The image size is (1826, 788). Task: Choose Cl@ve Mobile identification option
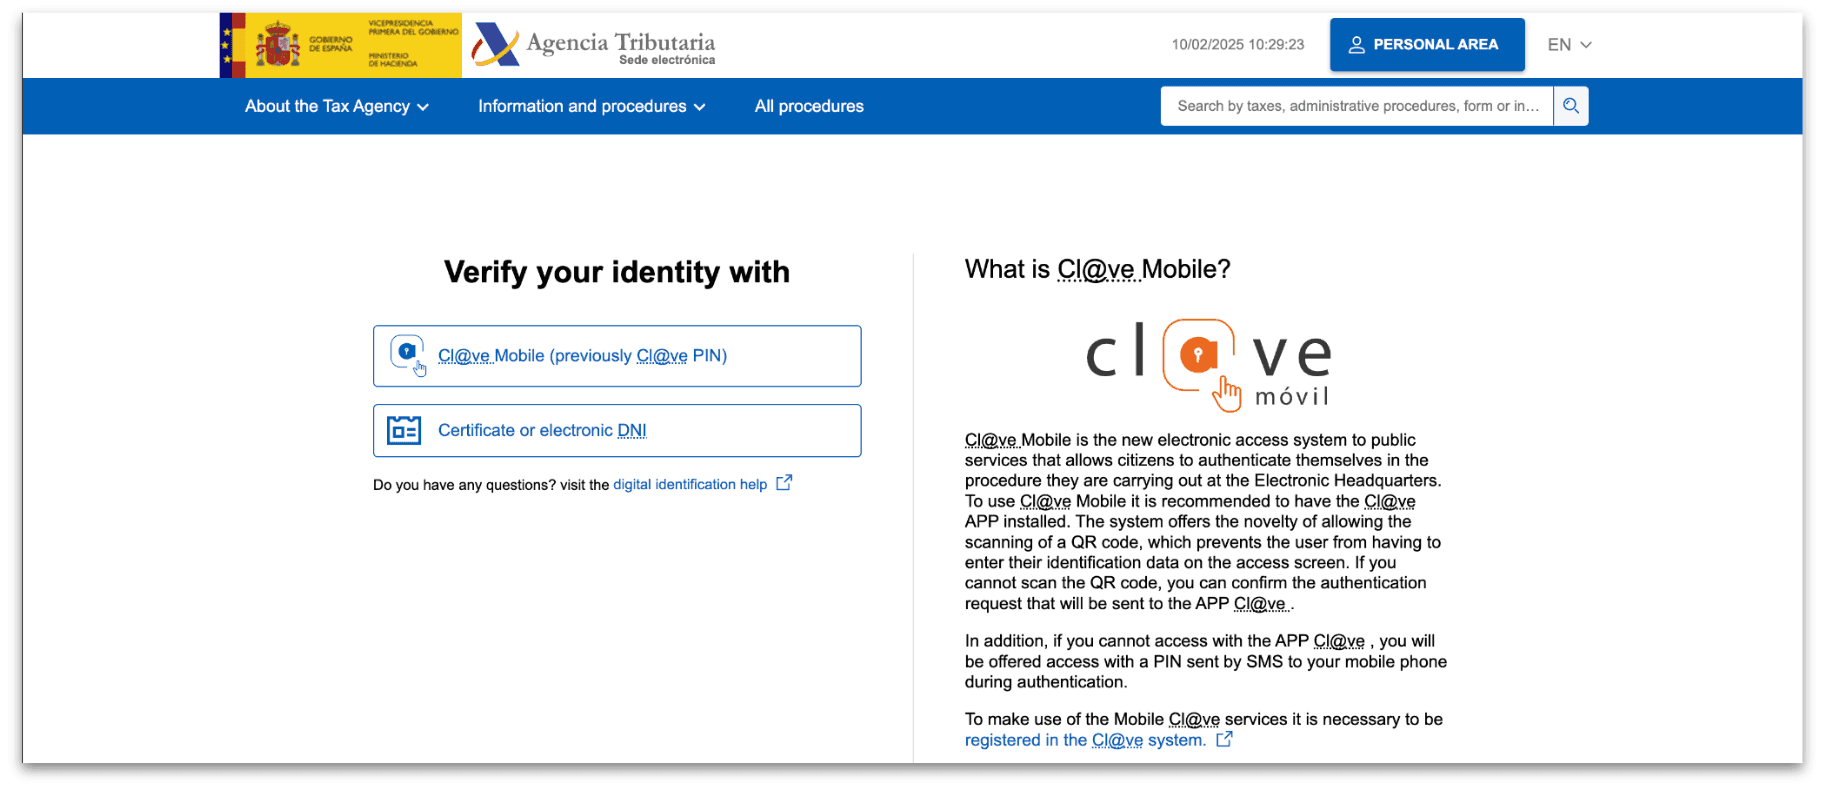click(x=582, y=356)
